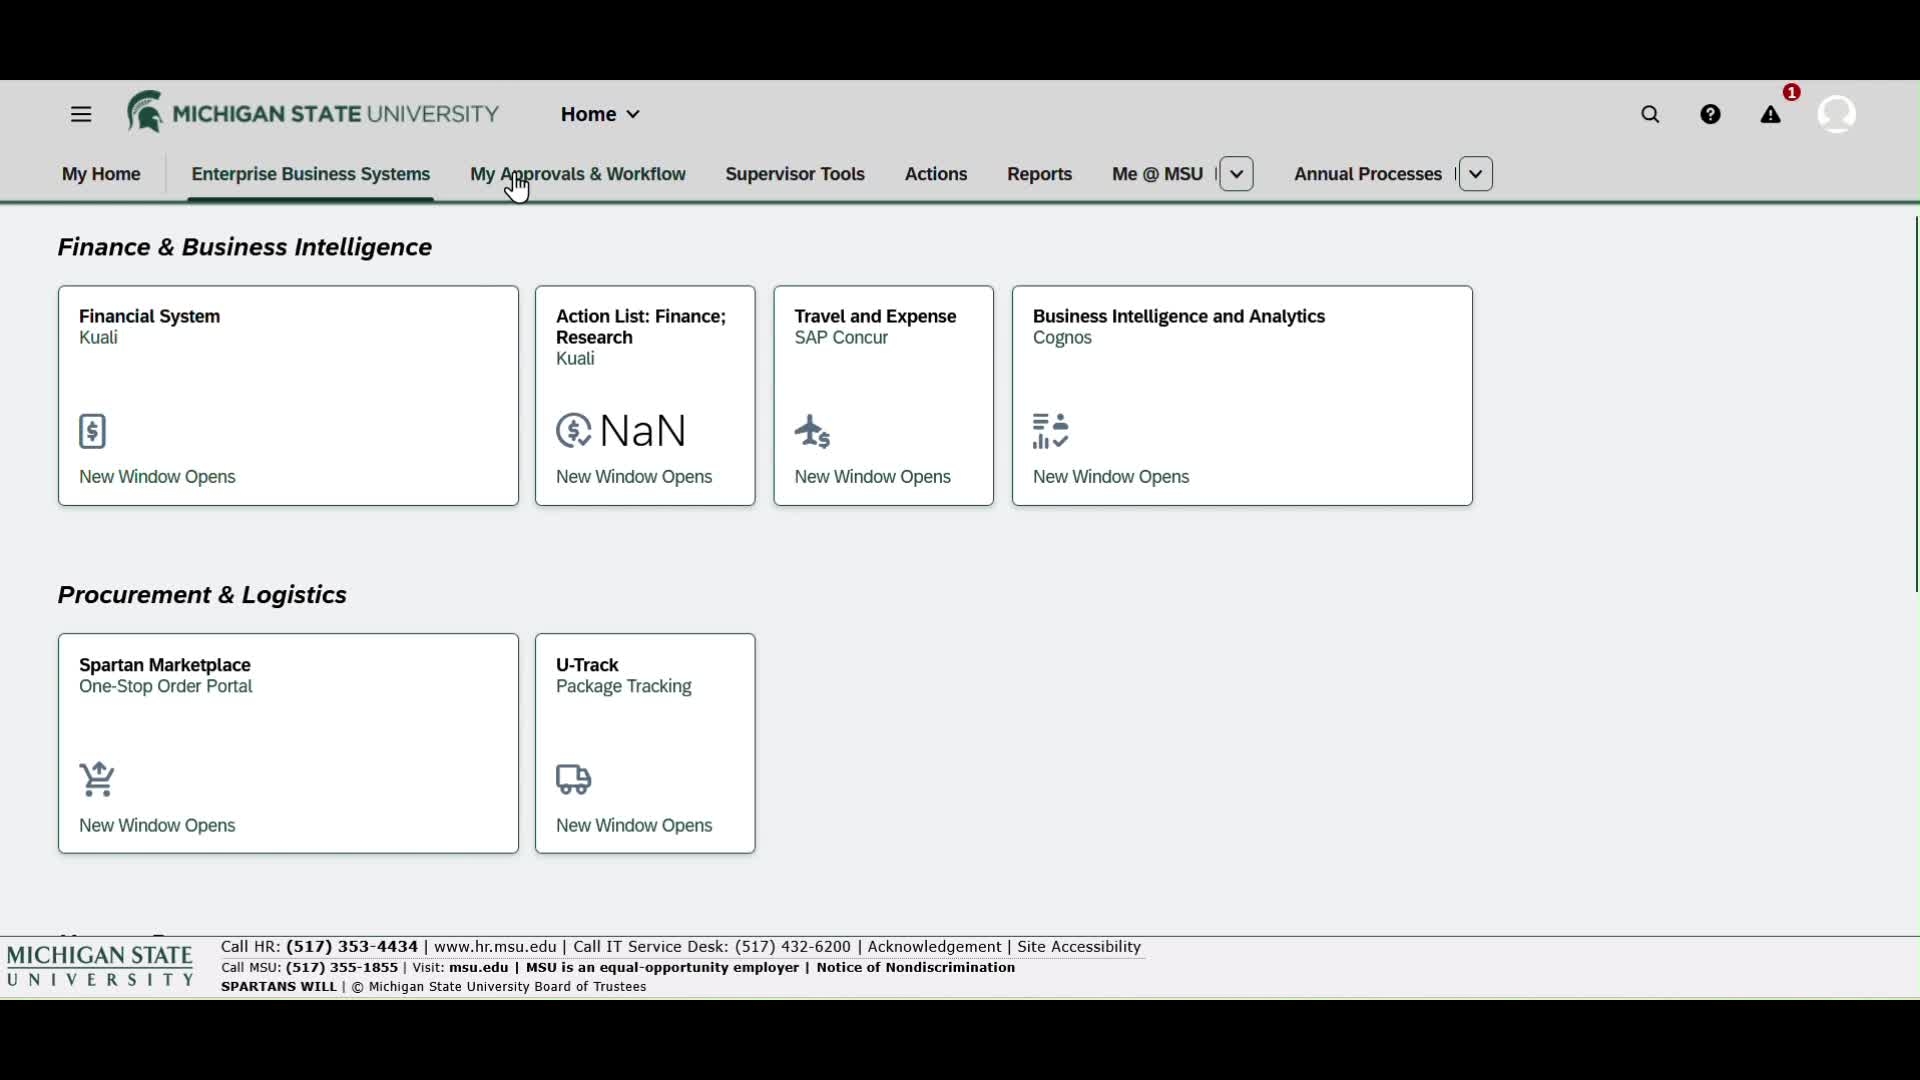Viewport: 1920px width, 1080px height.
Task: Click the SPARTANS WILL footer link
Action: [x=278, y=988]
